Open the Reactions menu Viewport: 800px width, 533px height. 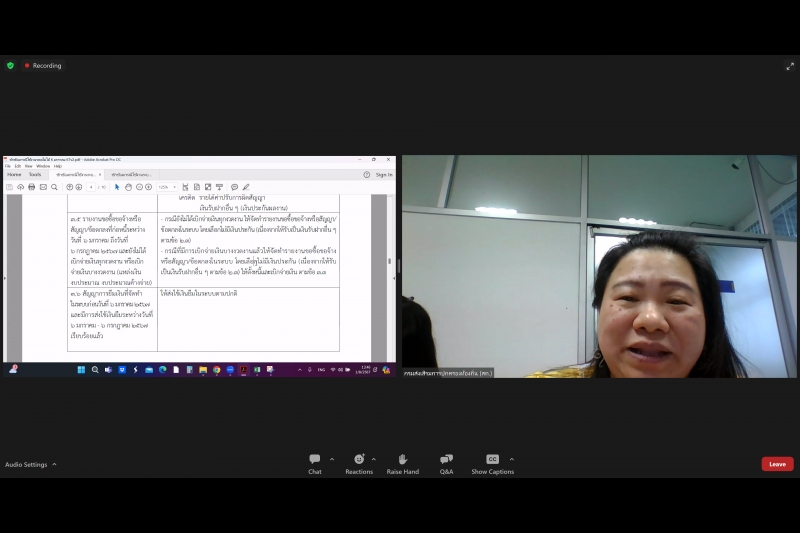click(358, 463)
